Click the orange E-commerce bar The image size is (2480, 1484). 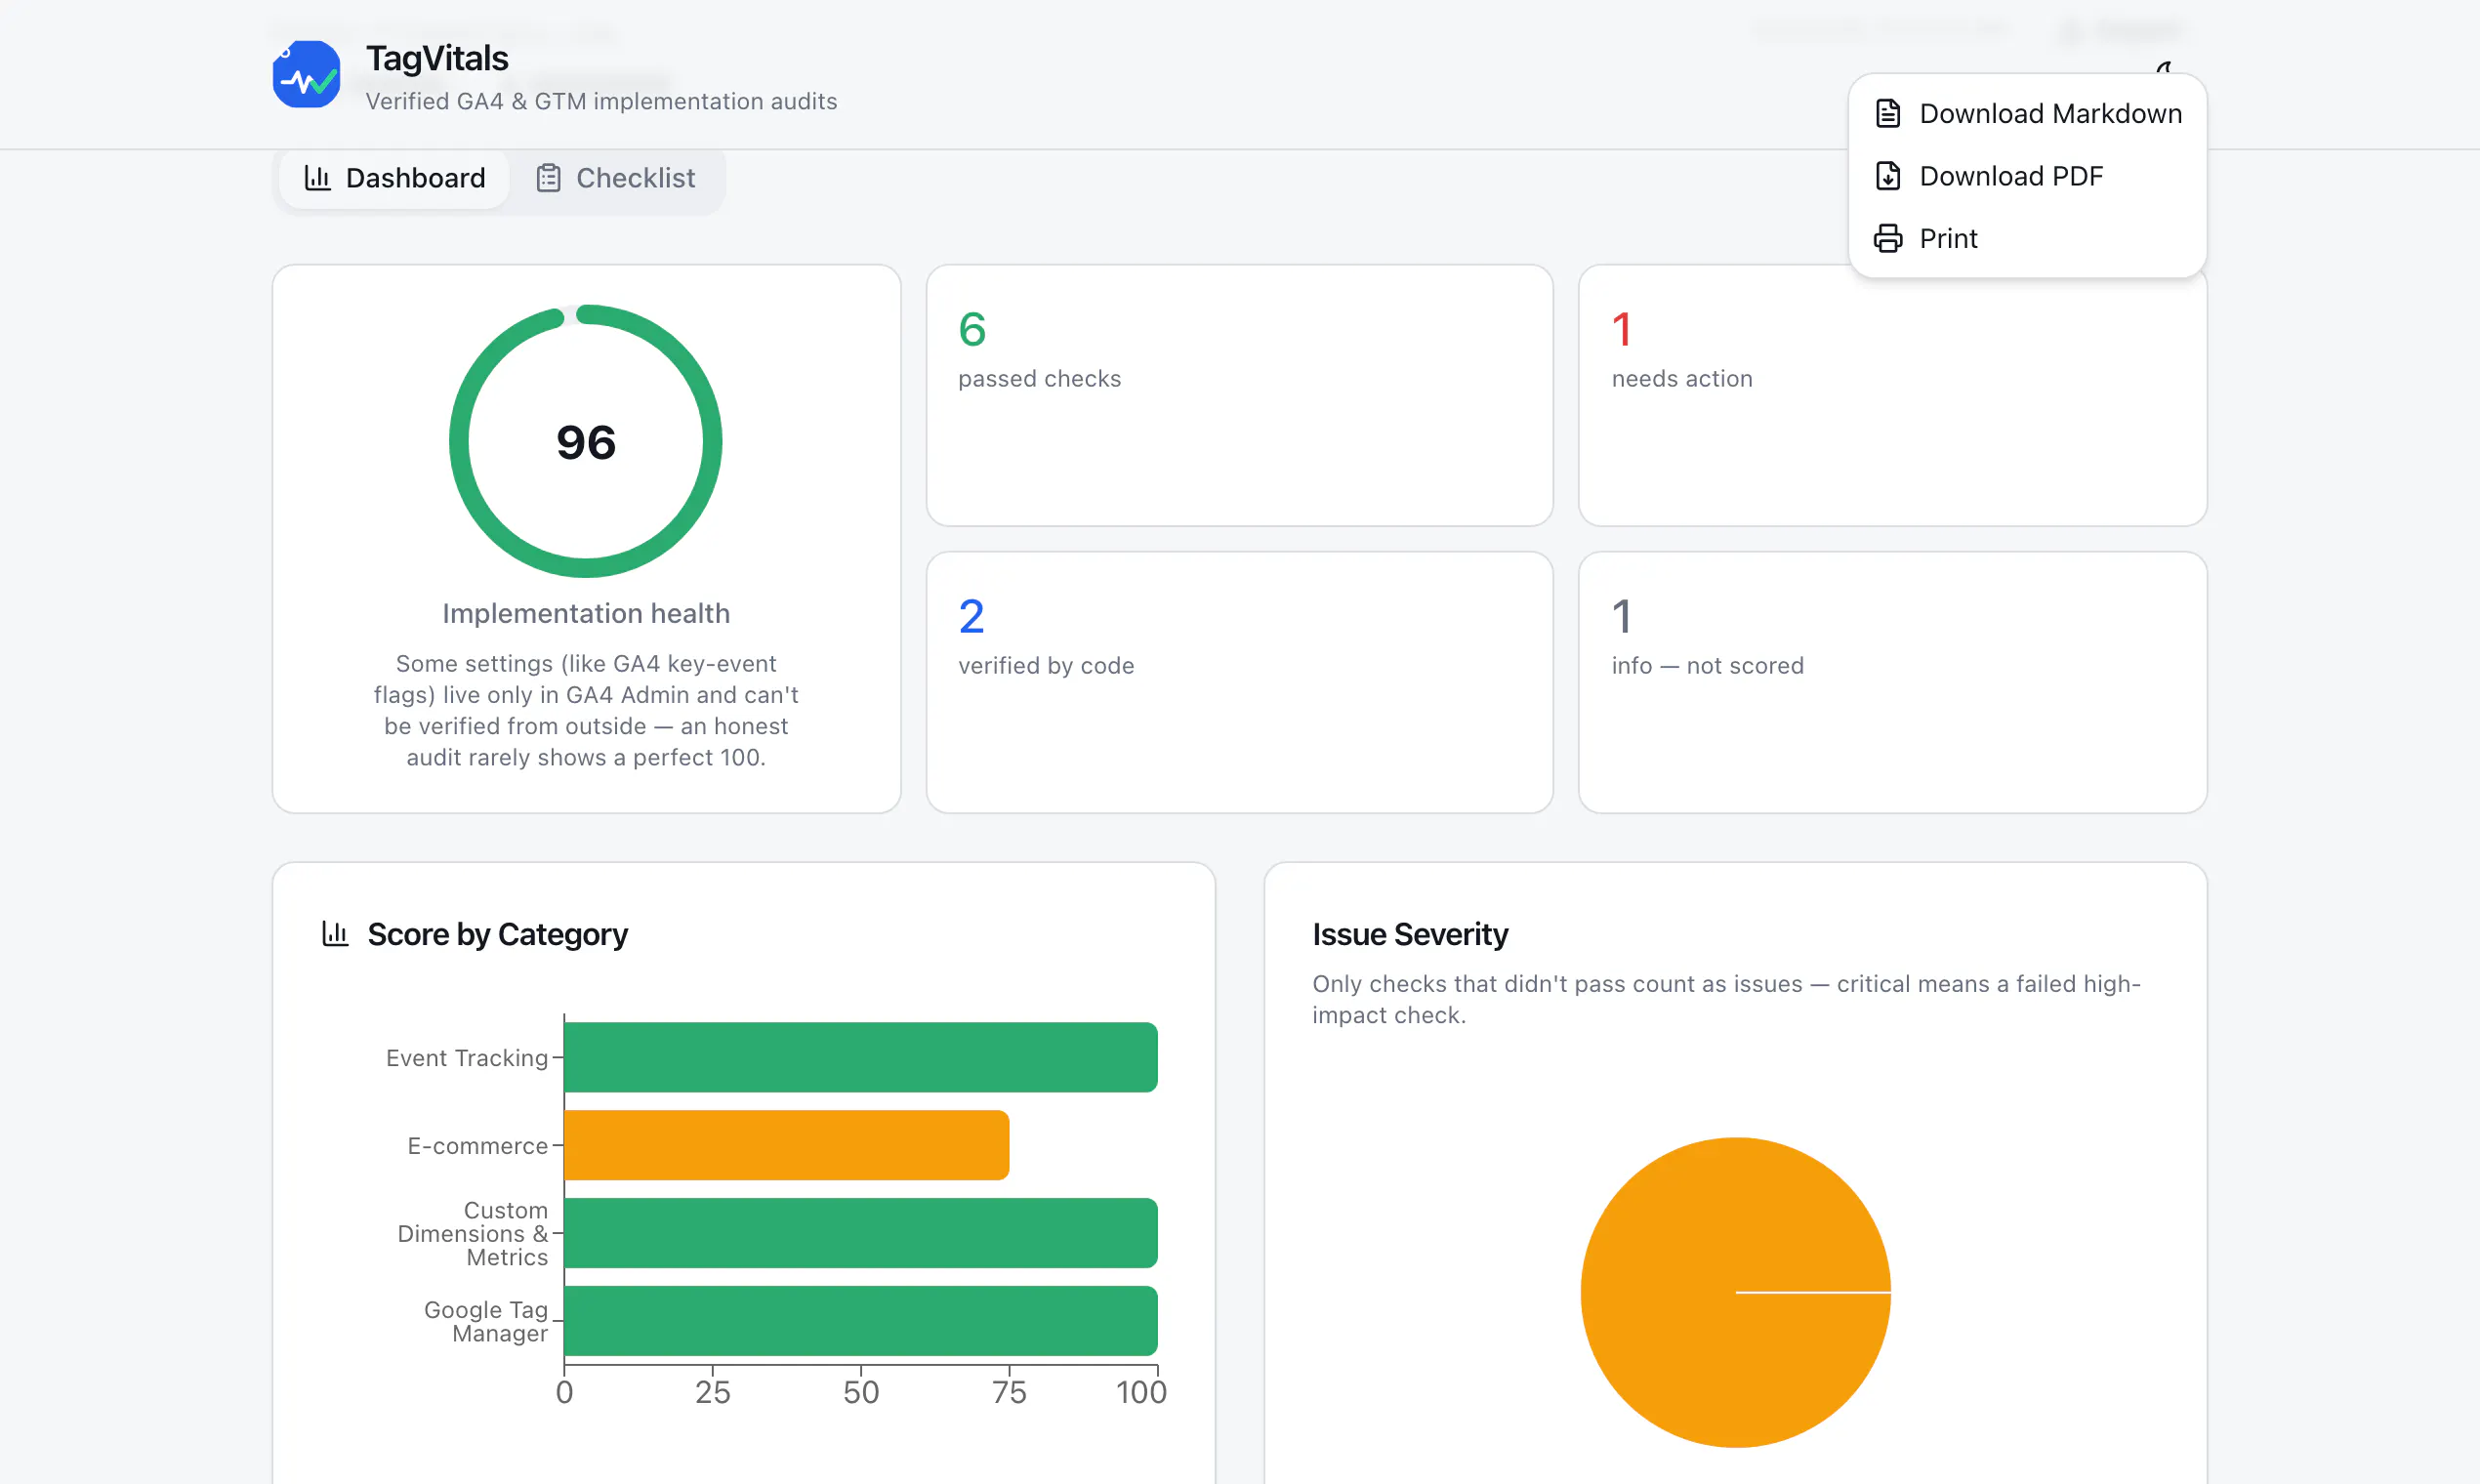click(x=787, y=1145)
